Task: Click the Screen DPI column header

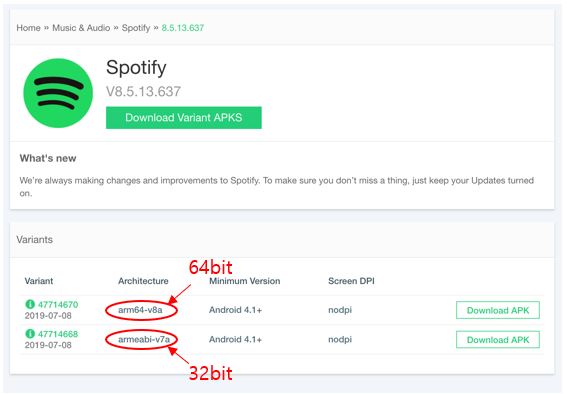Action: coord(351,281)
